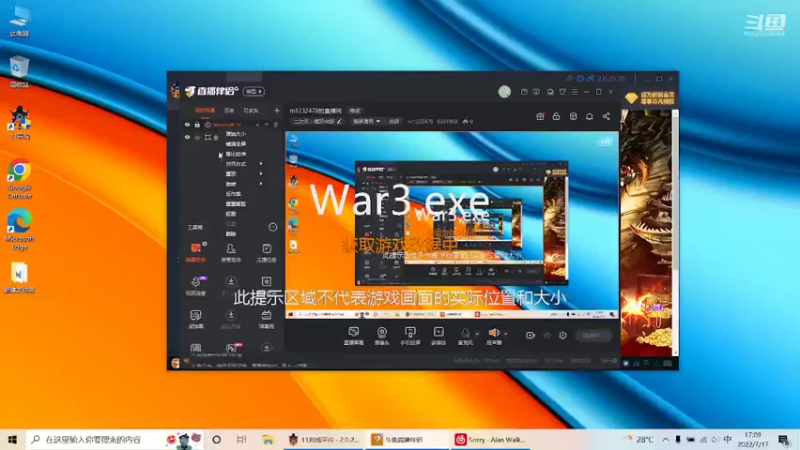The height and width of the screenshot is (450, 800).
Task: Click the start broadcast button
Action: (x=593, y=335)
